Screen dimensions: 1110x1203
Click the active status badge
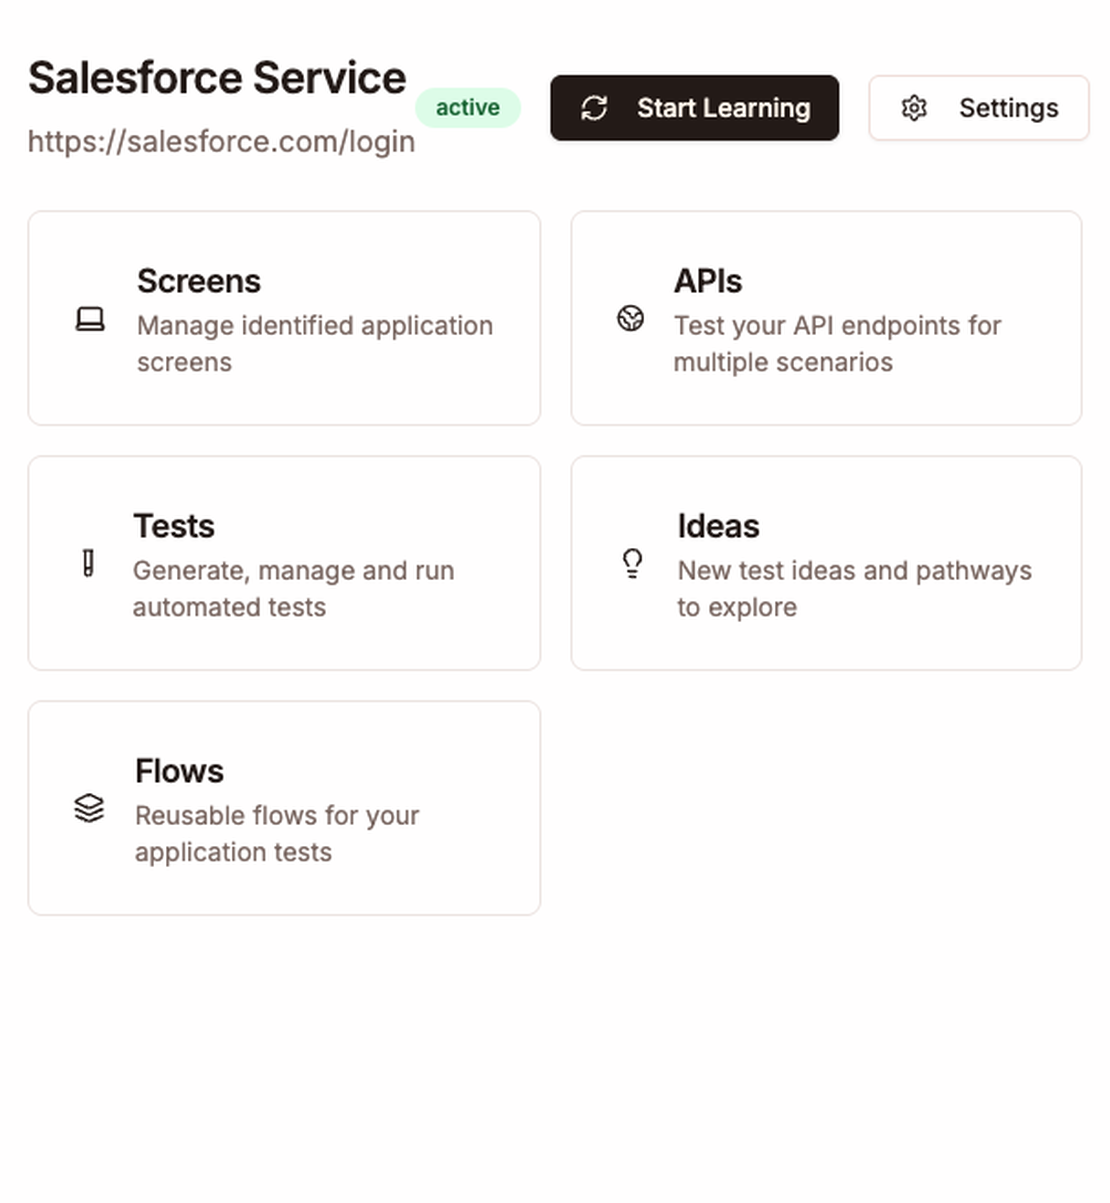[467, 107]
